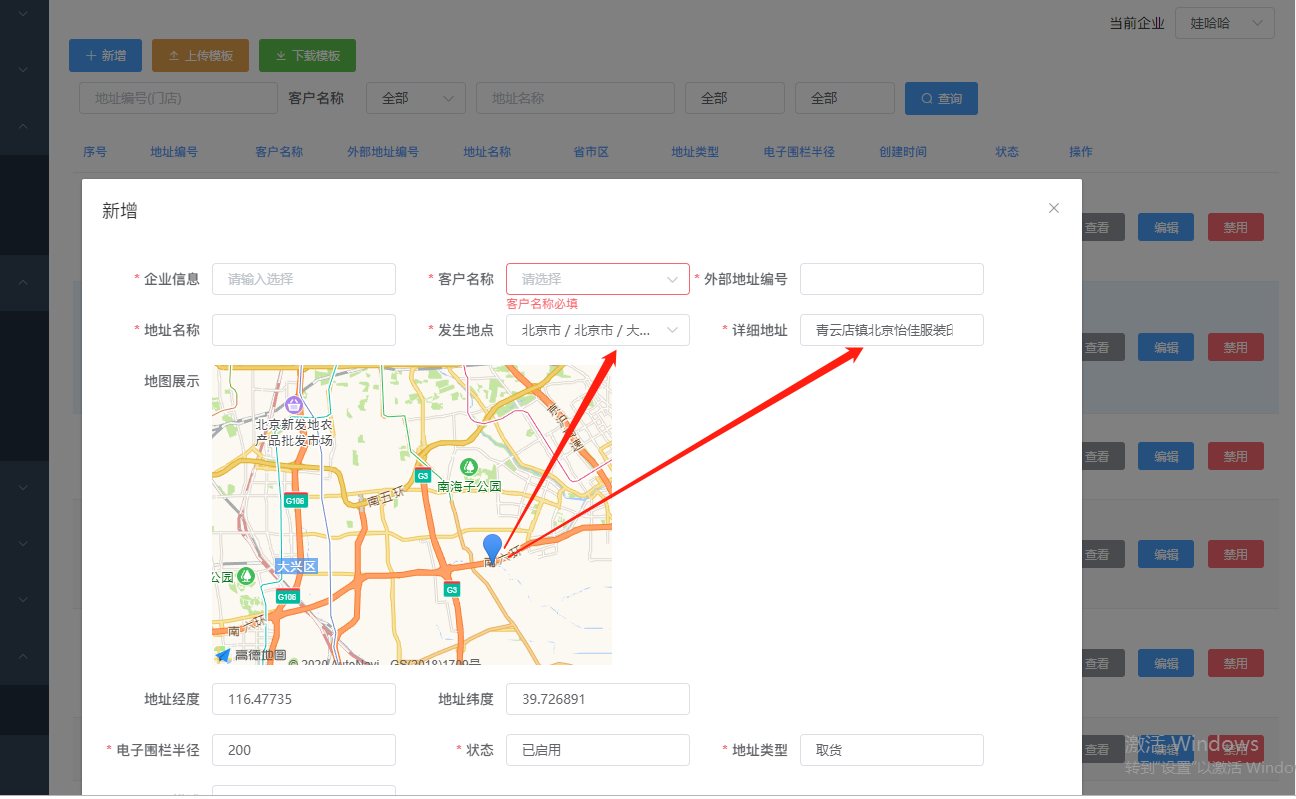Open the 当前企业 娃哈哈 dropdown
The height and width of the screenshot is (799, 1296).
click(1225, 23)
